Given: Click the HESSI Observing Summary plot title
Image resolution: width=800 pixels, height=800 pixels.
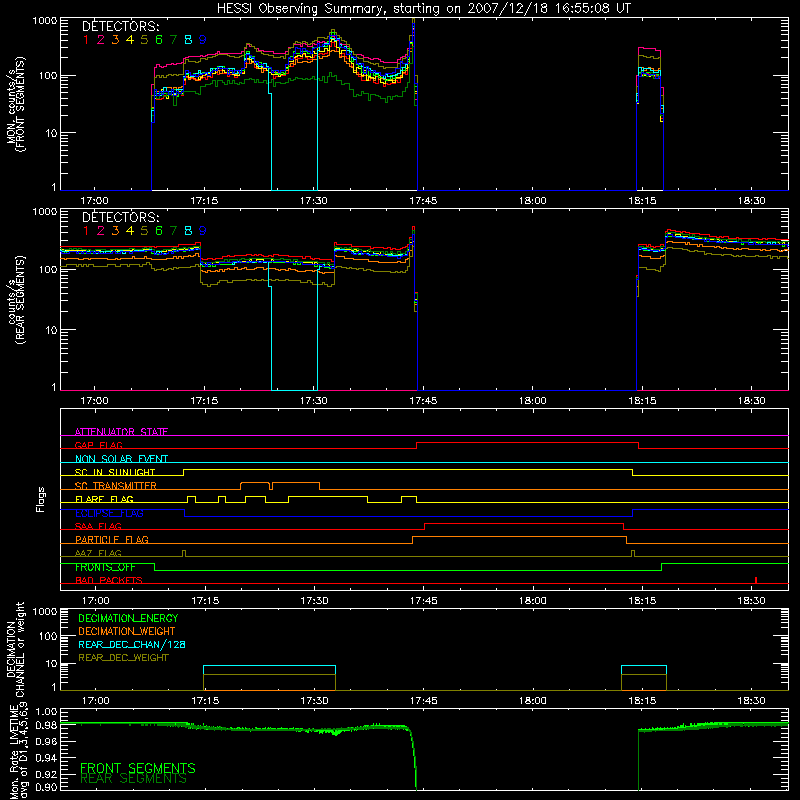Looking at the screenshot, I should pos(424,9).
